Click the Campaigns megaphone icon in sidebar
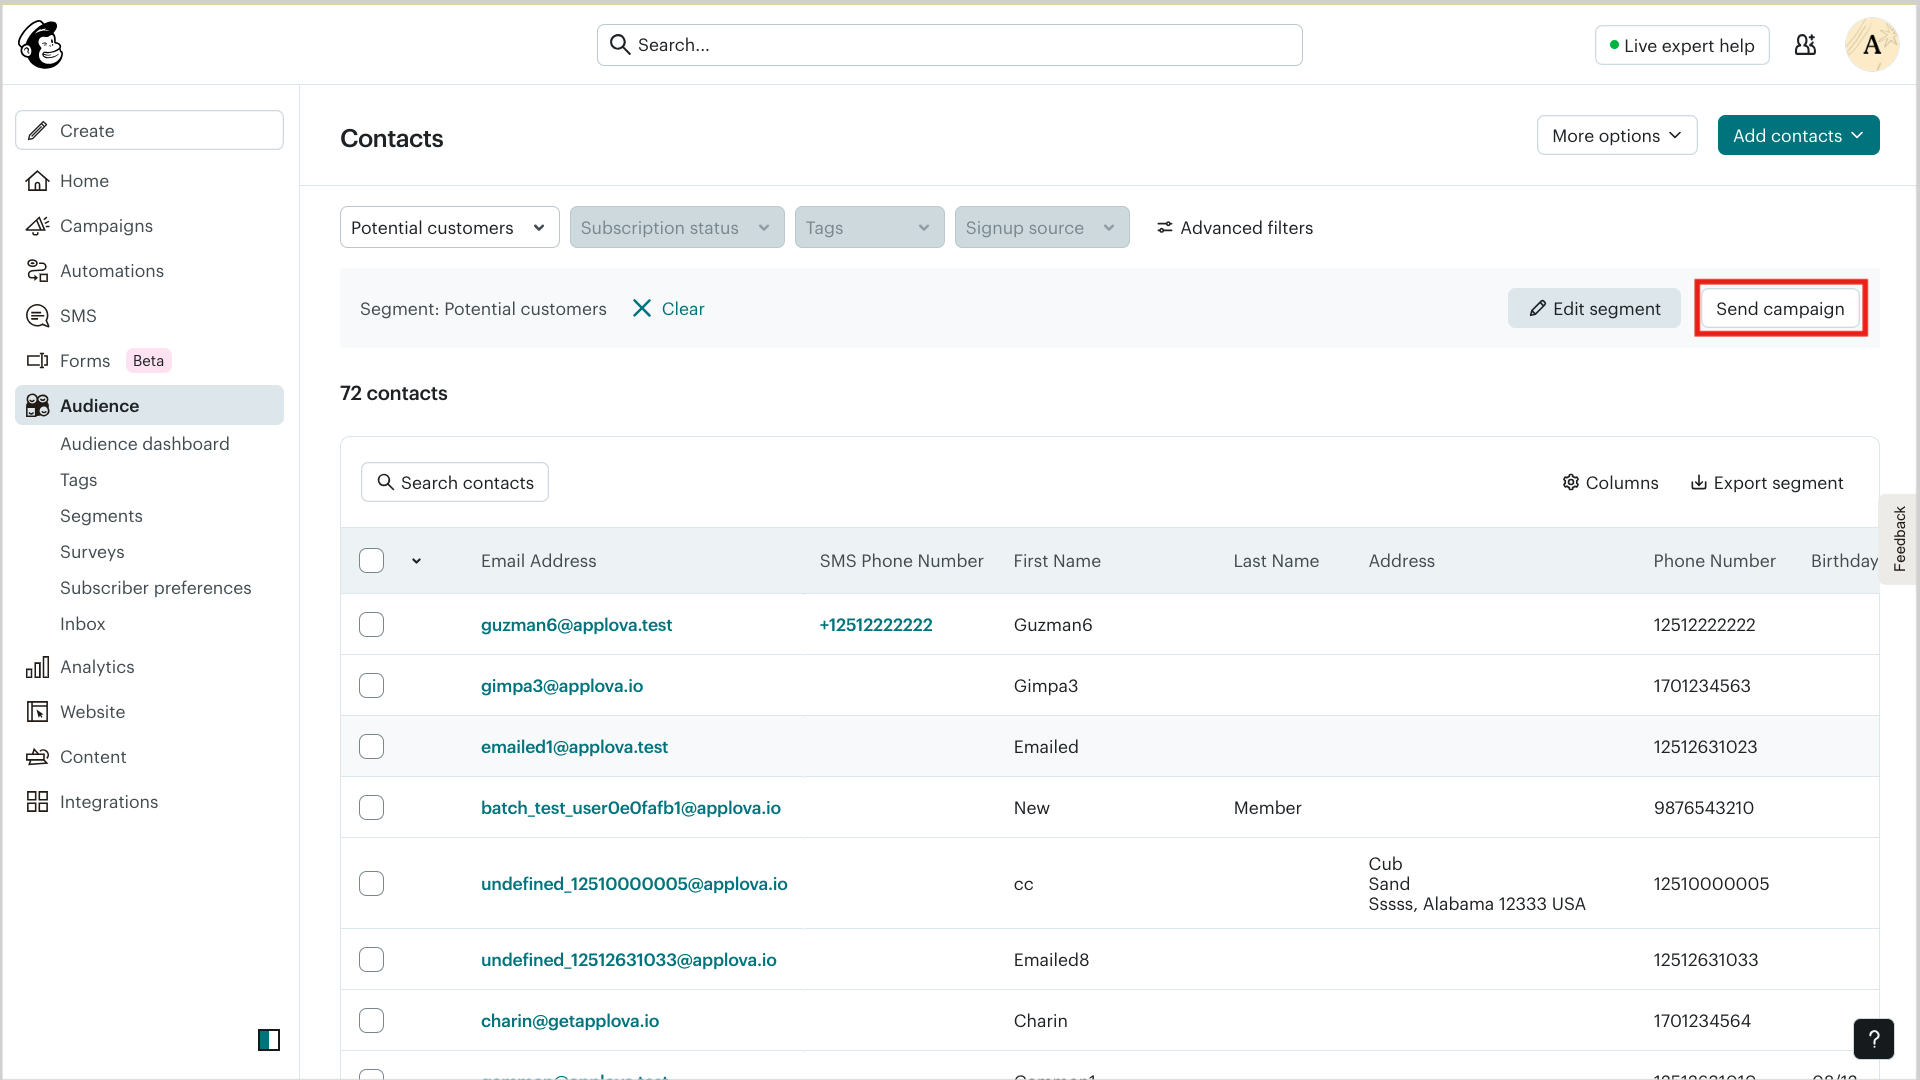Screen dimensions: 1920x1080 point(37,226)
